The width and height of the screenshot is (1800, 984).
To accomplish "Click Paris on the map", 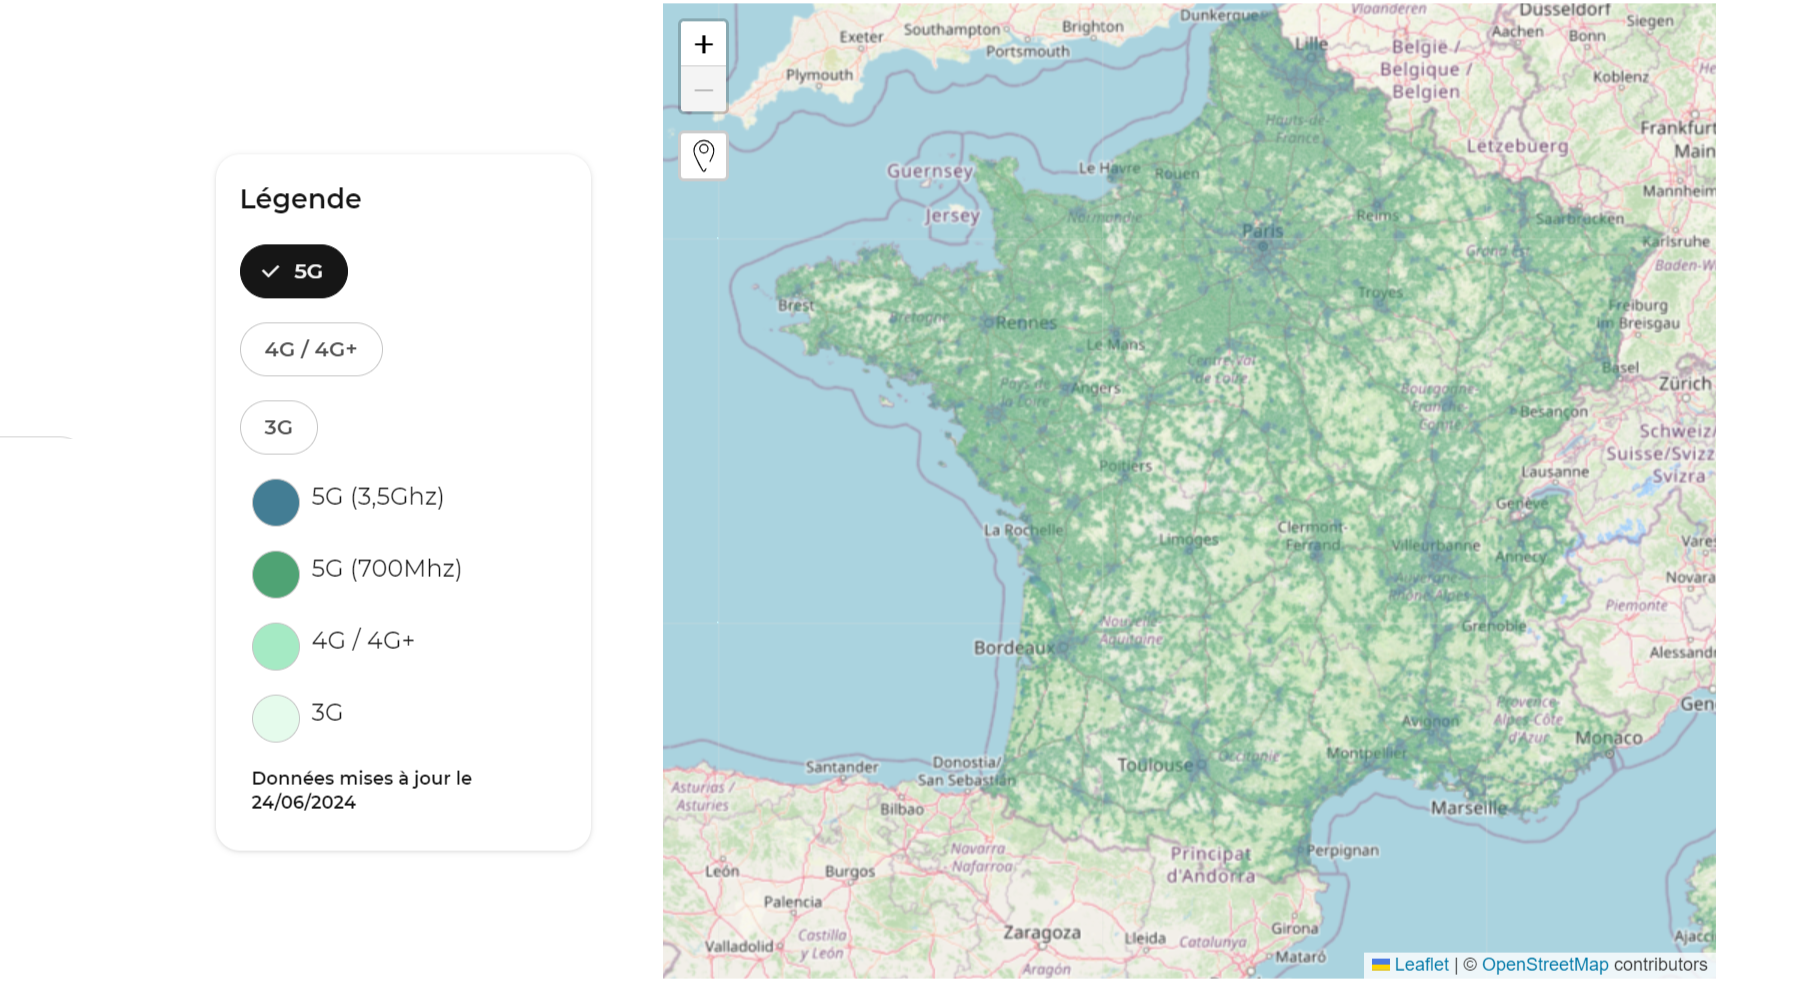I will point(1264,230).
